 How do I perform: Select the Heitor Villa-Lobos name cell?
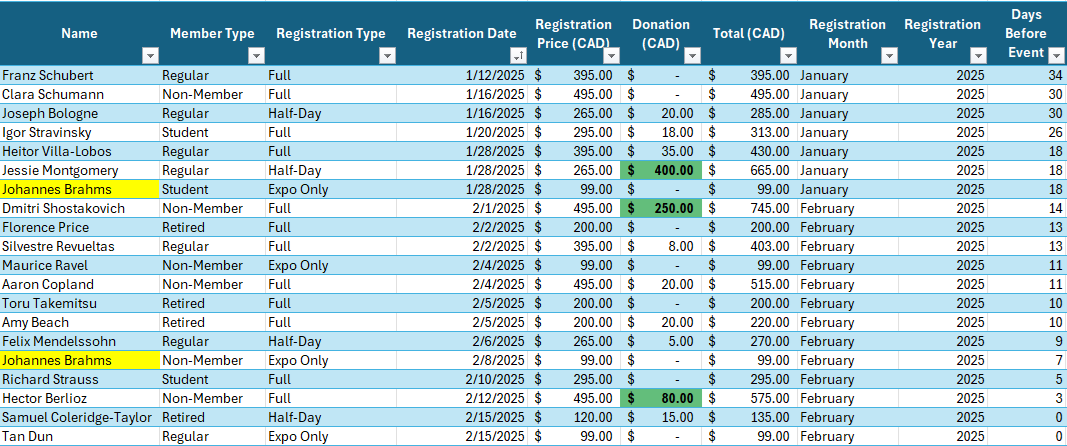point(80,151)
